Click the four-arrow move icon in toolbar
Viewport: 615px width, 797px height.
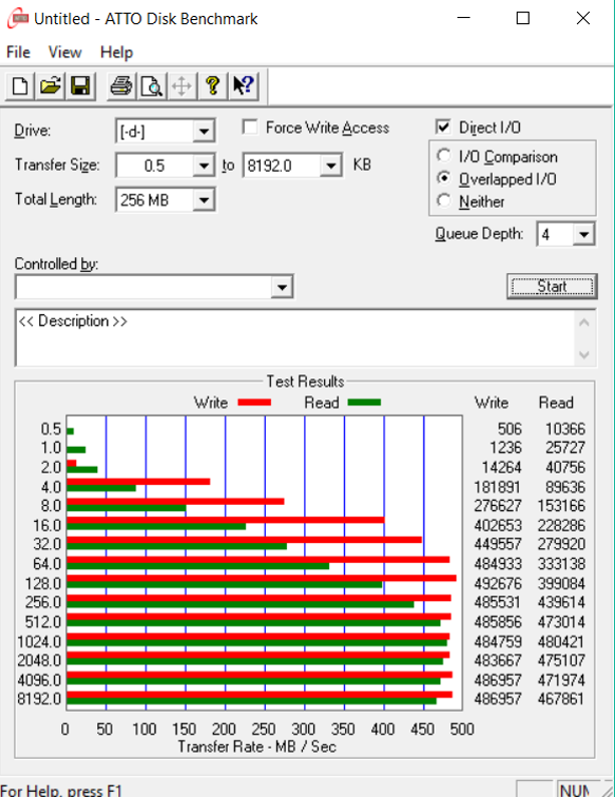pos(181,86)
